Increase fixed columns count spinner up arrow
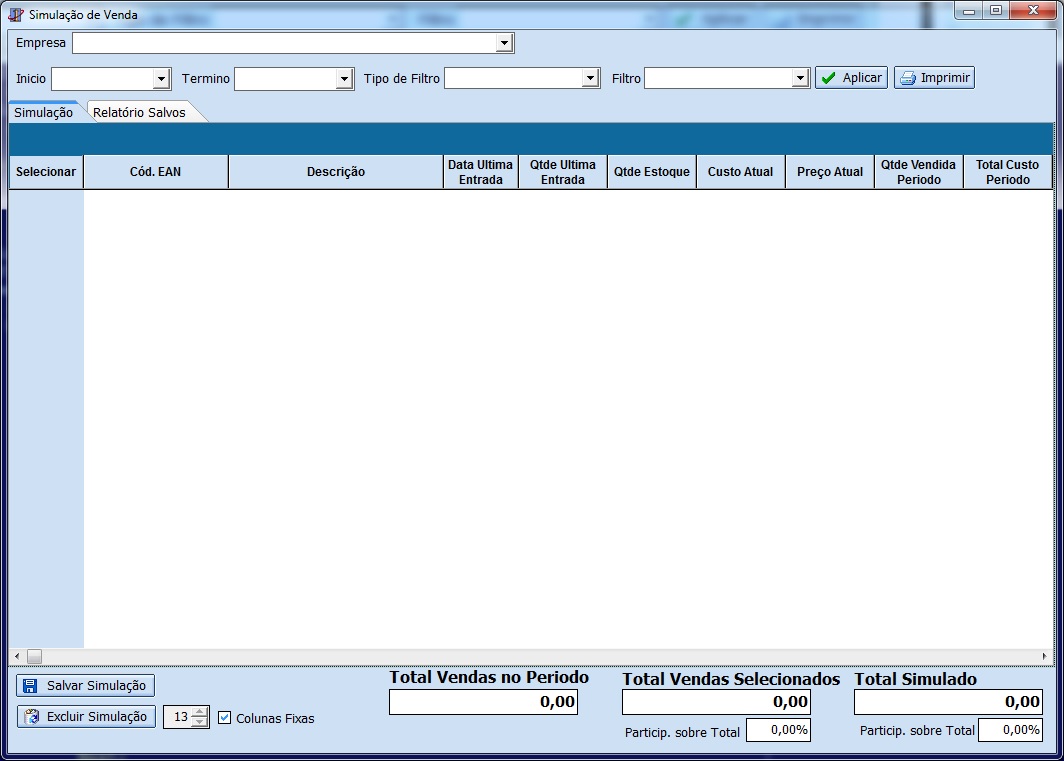Screen dimensions: 1064x761 (200, 712)
